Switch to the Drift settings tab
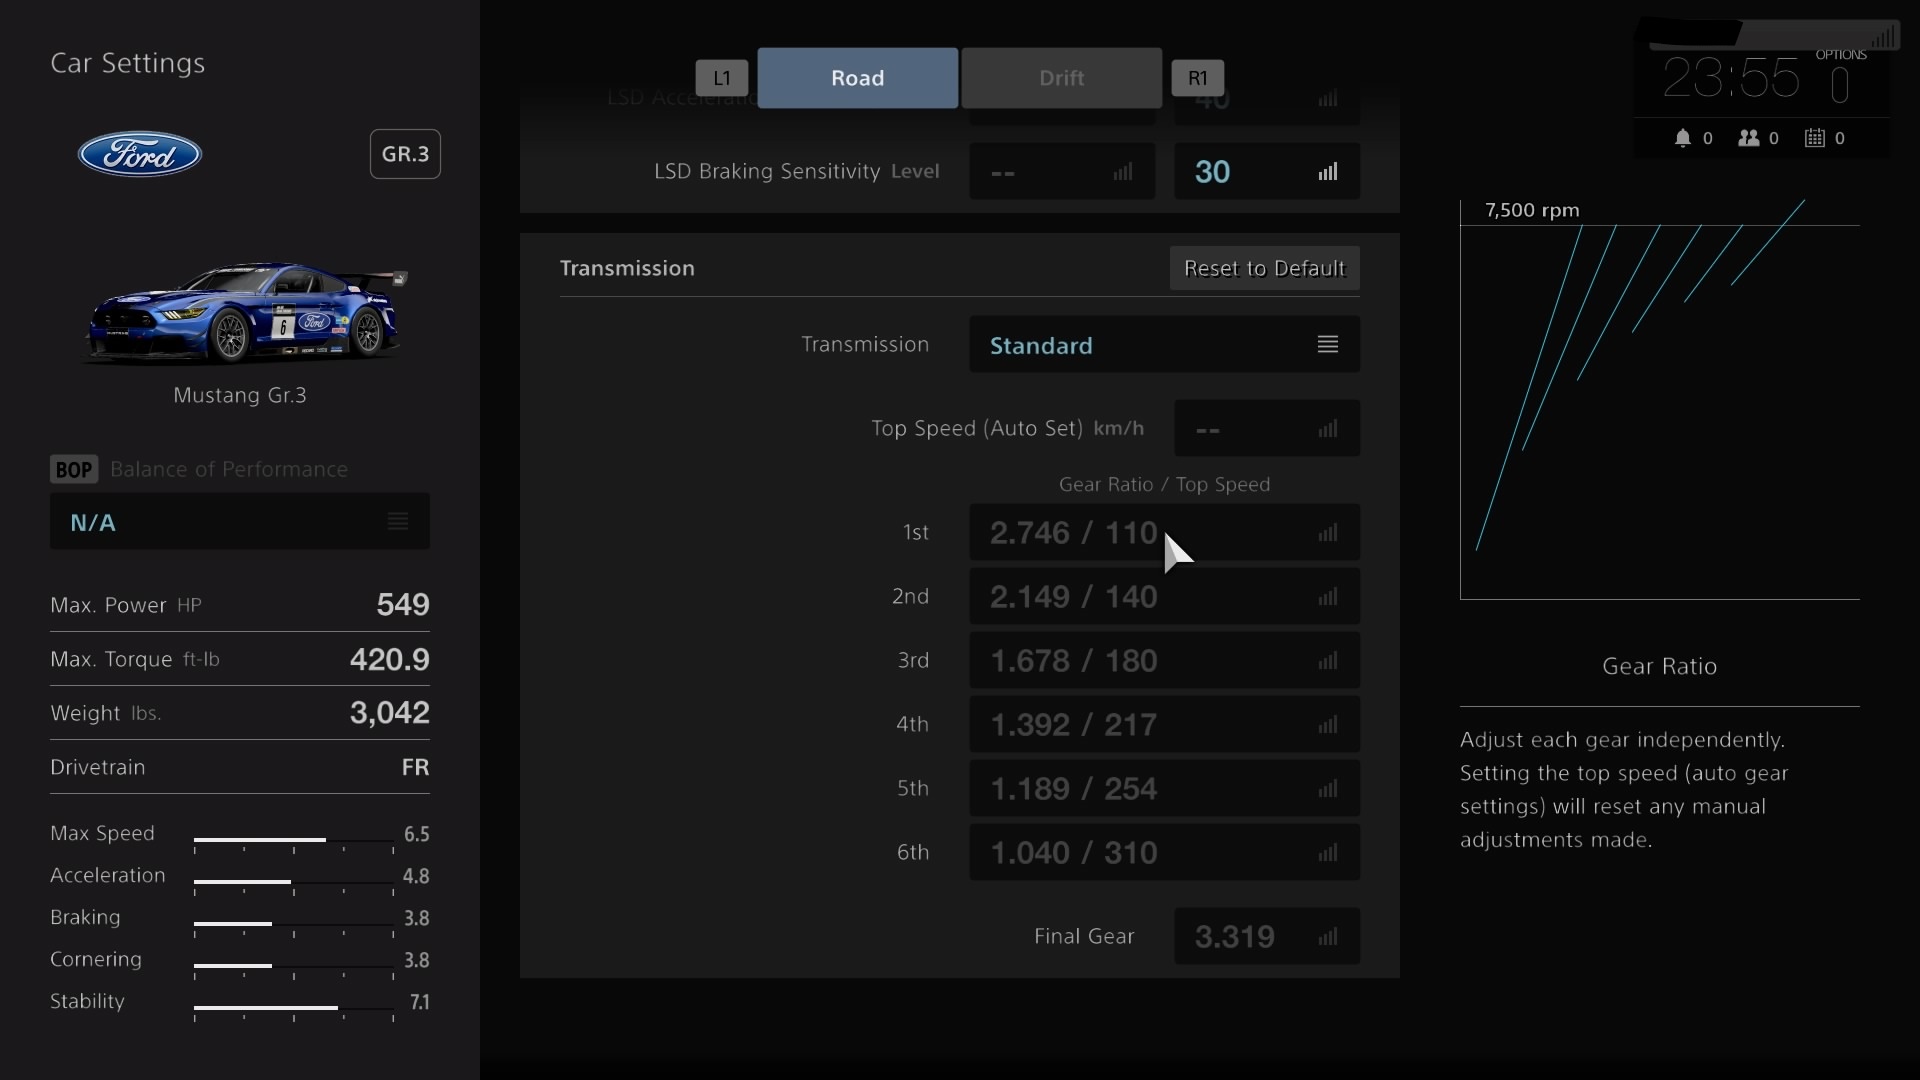Image resolution: width=1920 pixels, height=1080 pixels. coord(1061,78)
